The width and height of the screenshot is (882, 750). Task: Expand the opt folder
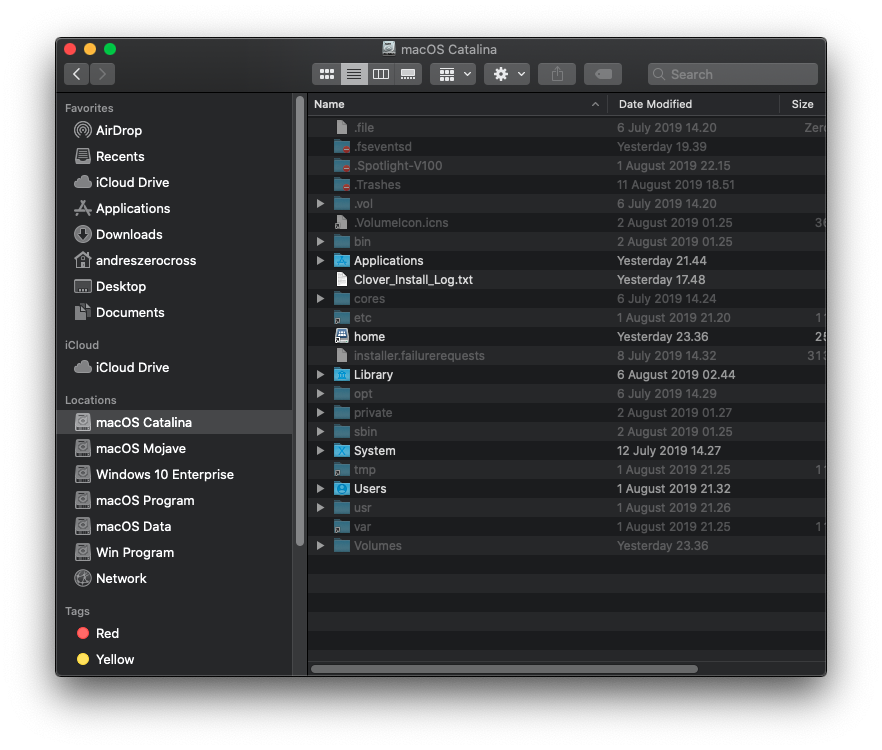tap(320, 394)
